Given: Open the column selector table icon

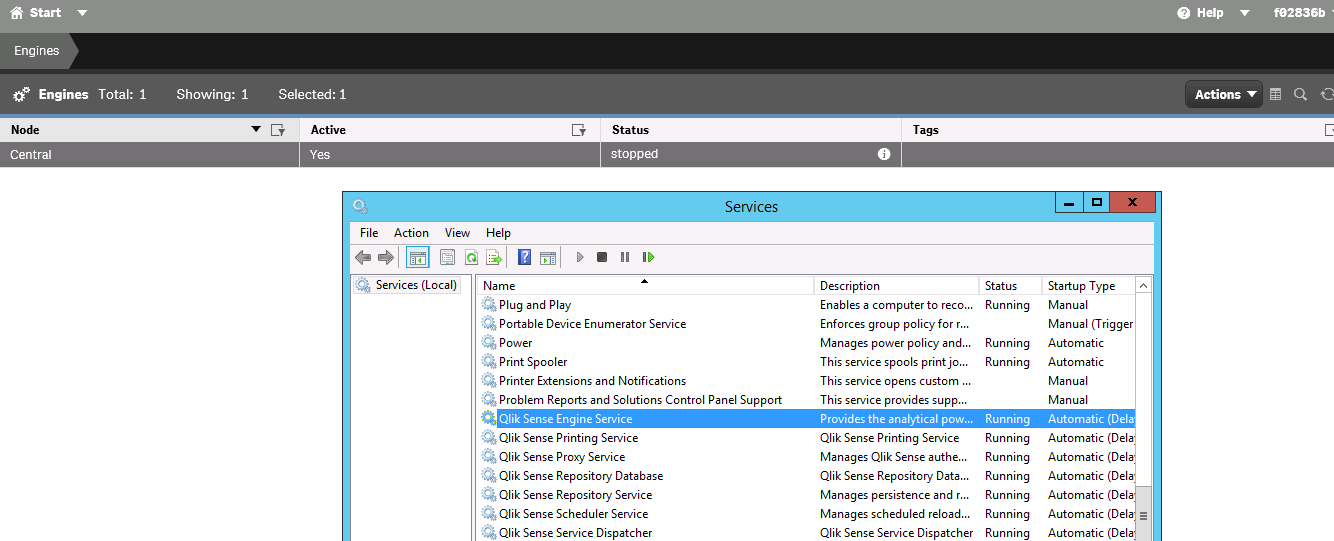Looking at the screenshot, I should (1275, 94).
